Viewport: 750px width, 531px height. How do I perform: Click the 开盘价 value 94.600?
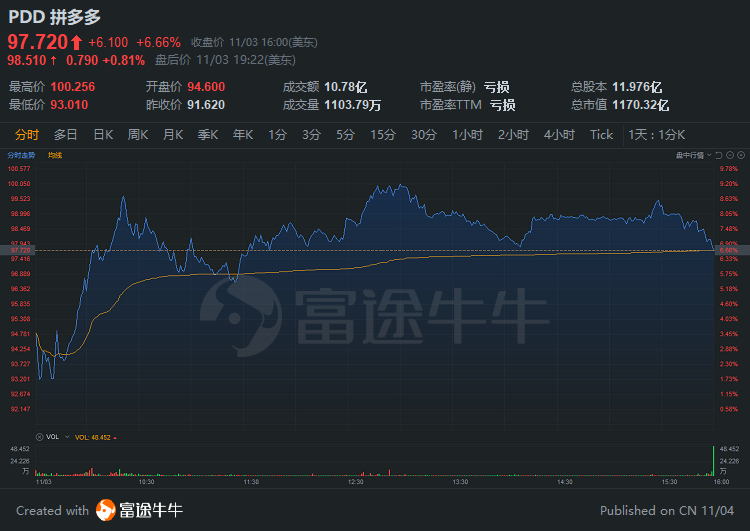point(206,87)
